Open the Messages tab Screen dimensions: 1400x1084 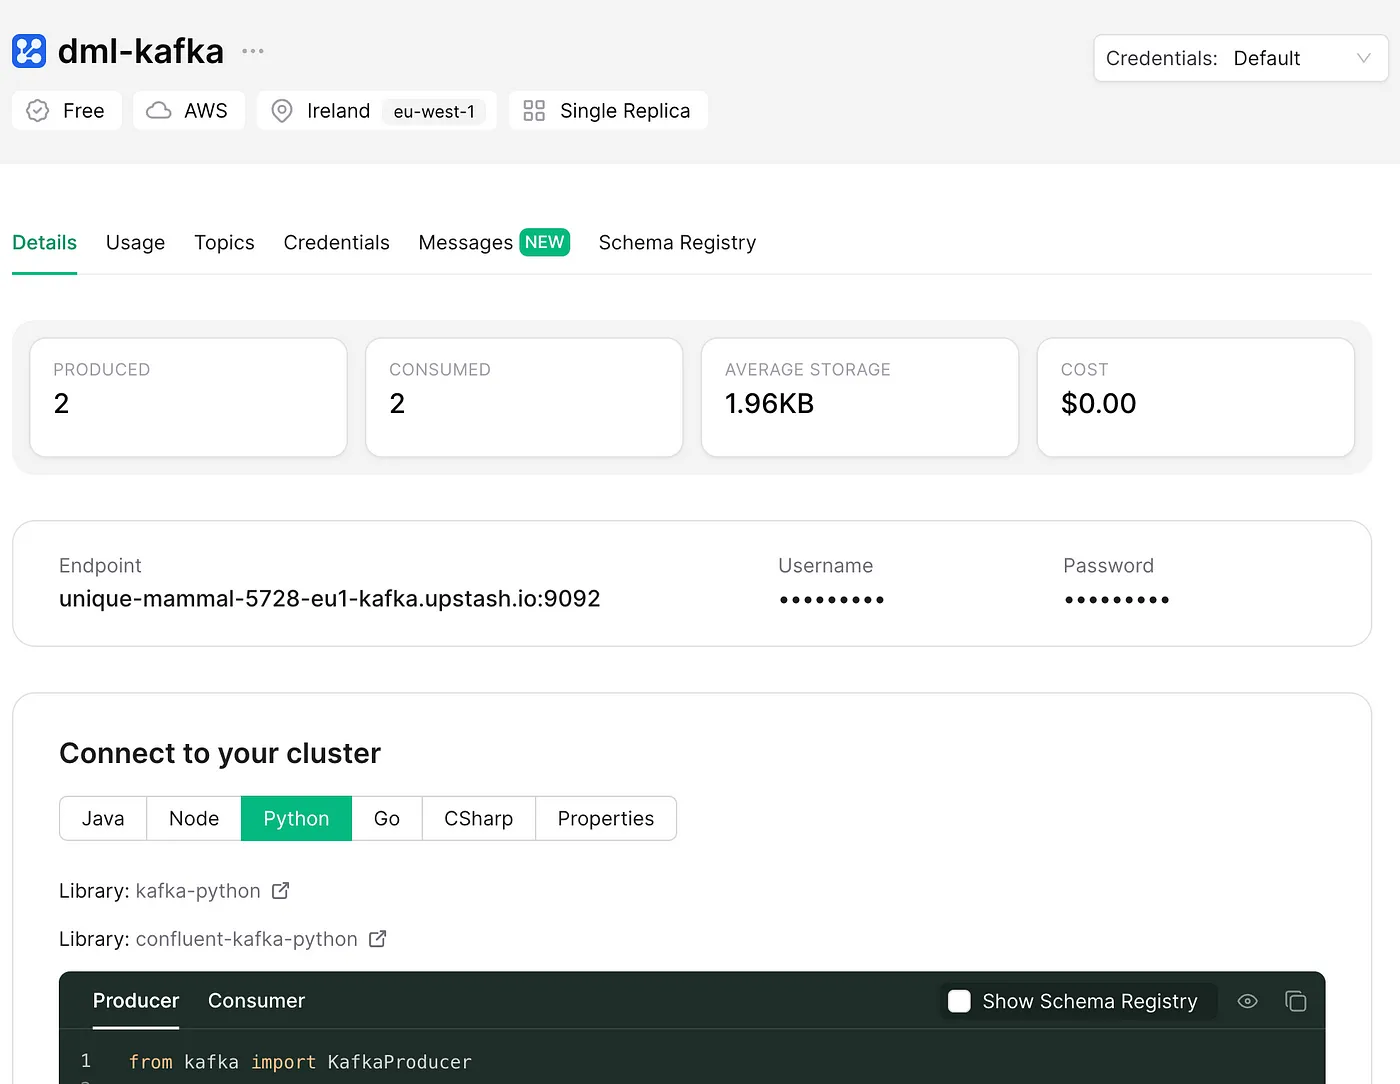pos(465,243)
